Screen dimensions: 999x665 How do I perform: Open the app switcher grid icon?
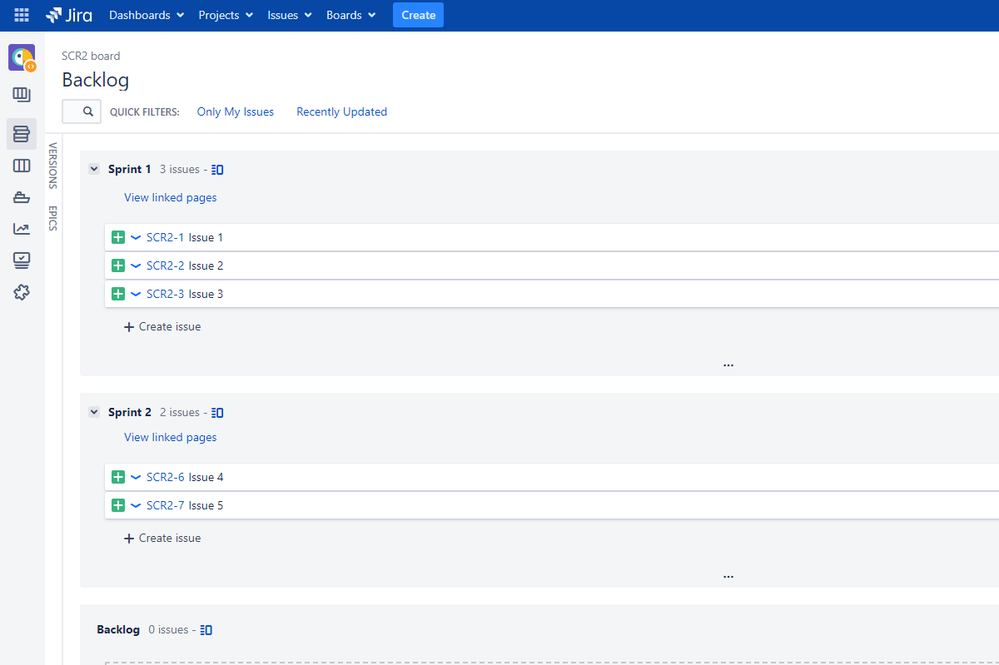coord(21,15)
